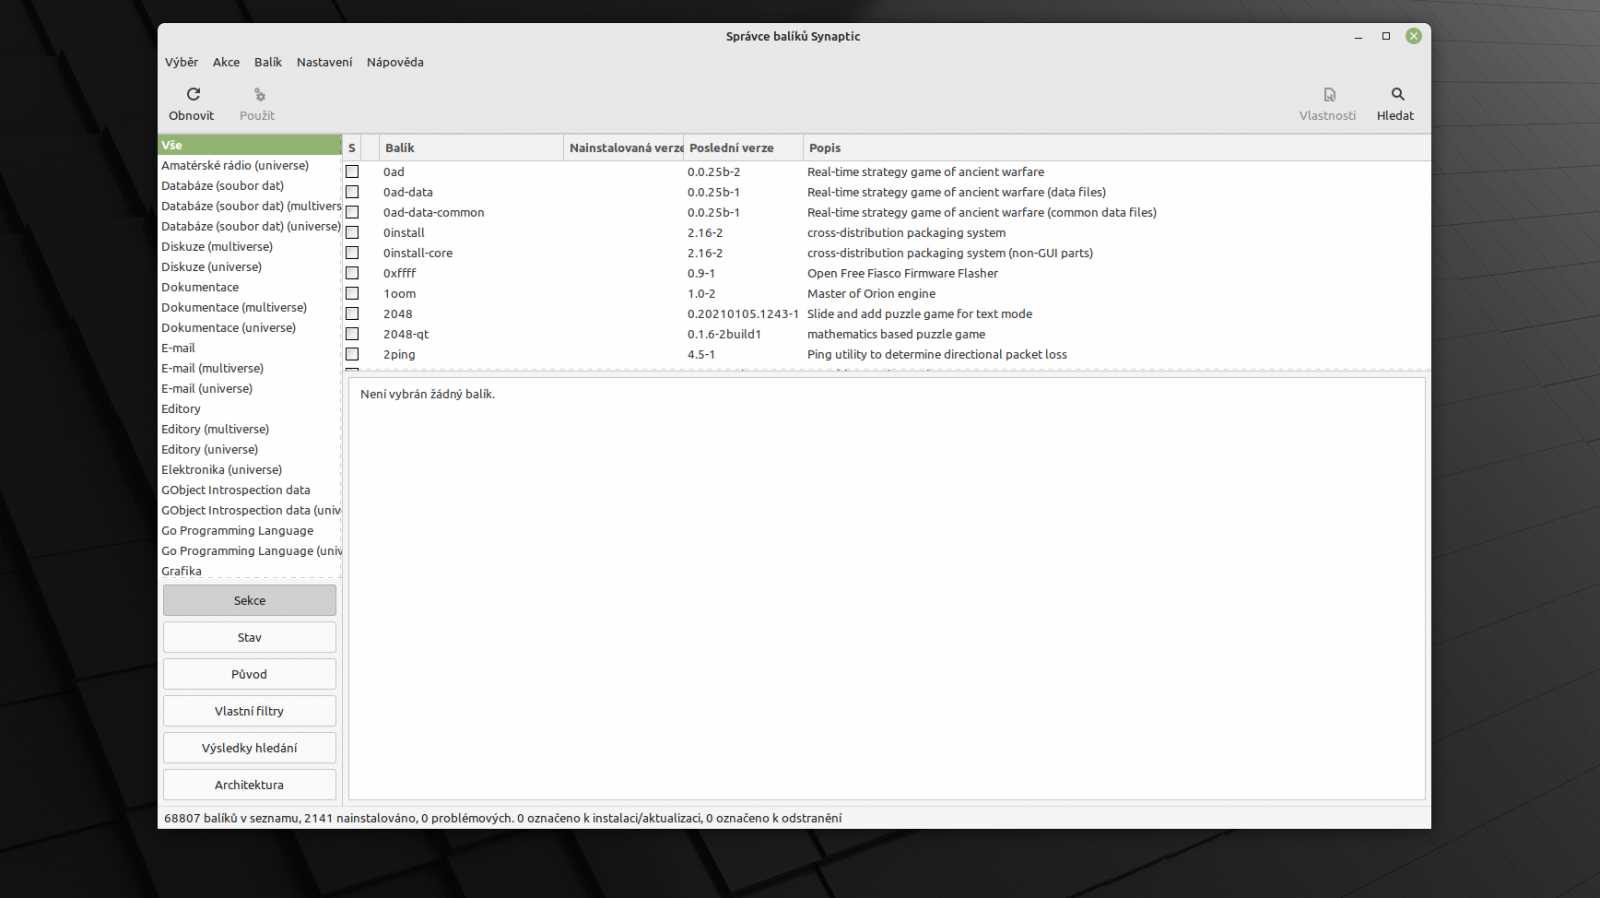Screen dimensions: 1600x898
Task: Select Dokumentace (universe) category
Action: pyautogui.click(x=250, y=328)
